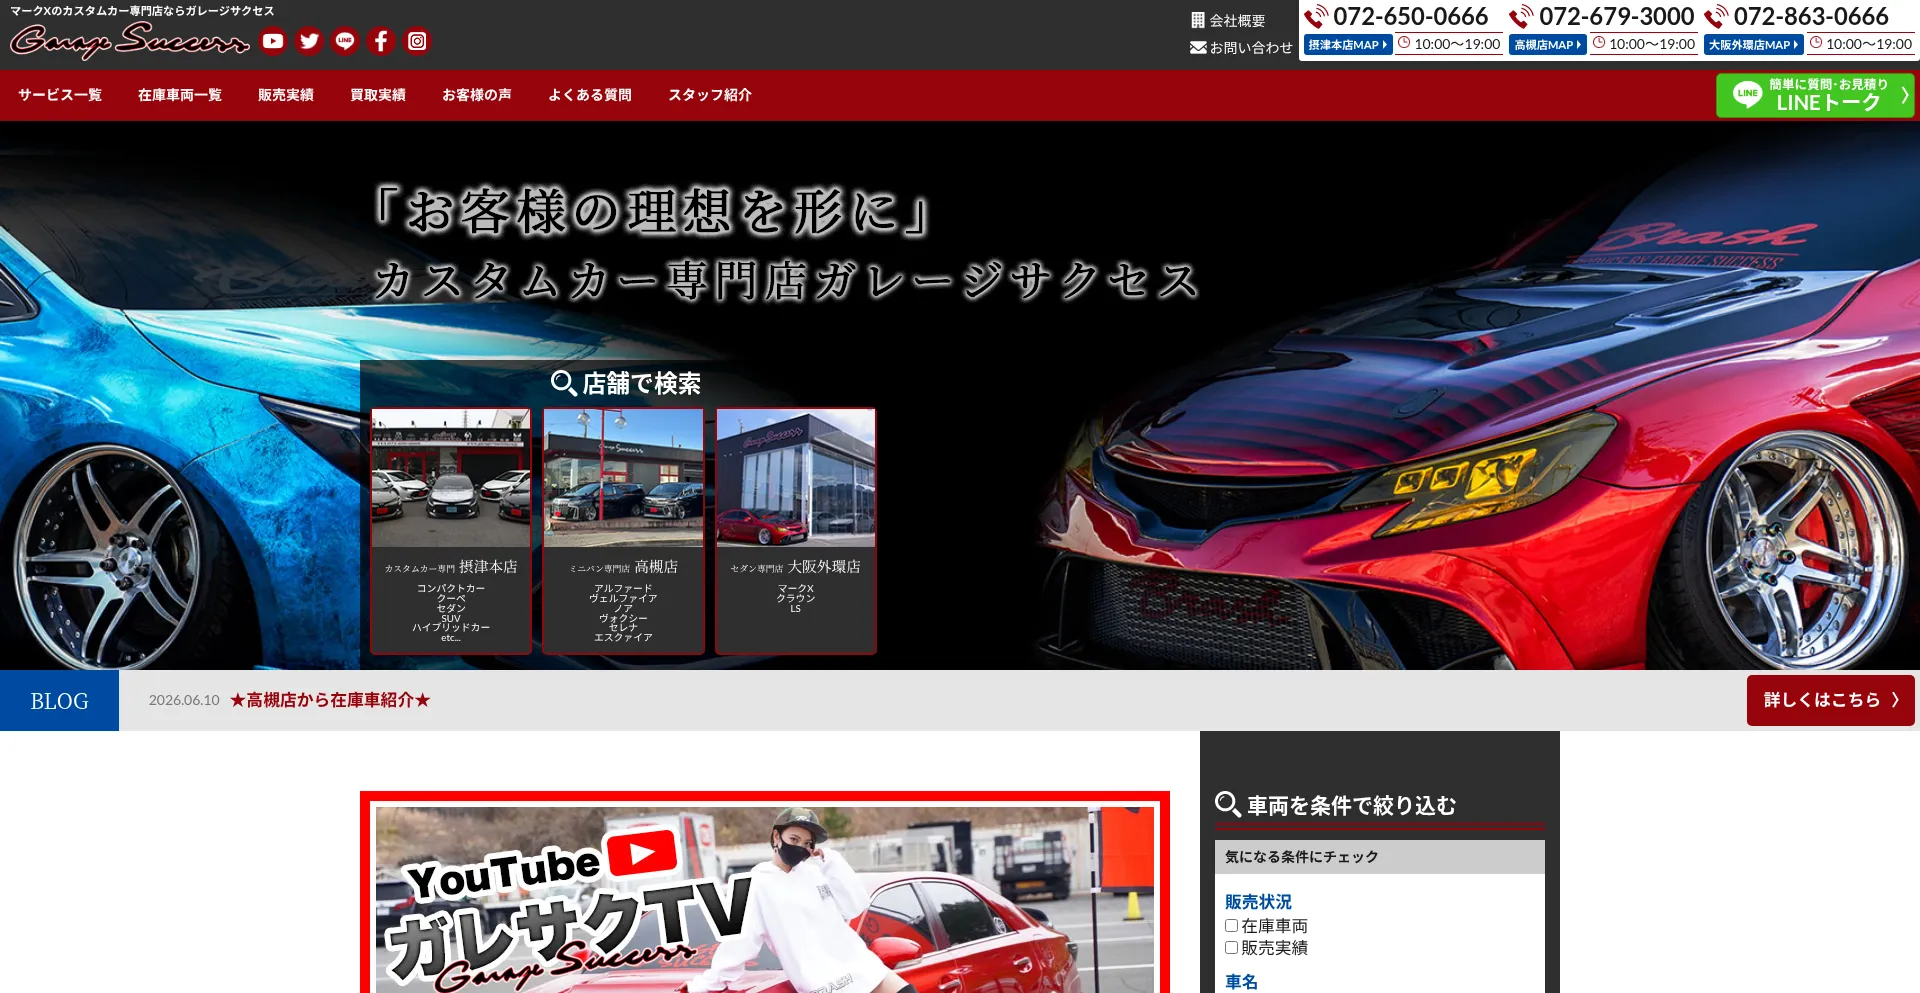Select the 高槻店 store card
This screenshot has height=993, width=1920.
pyautogui.click(x=623, y=531)
